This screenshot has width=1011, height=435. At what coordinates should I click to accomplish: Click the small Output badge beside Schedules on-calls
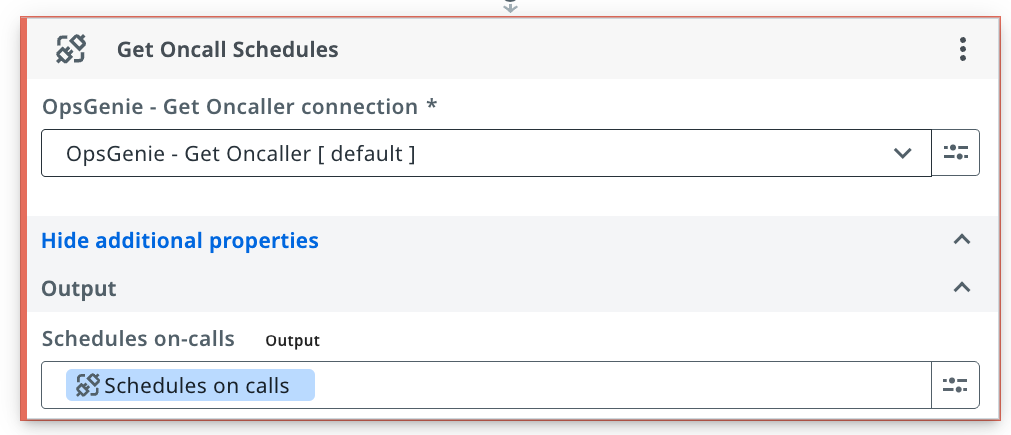click(293, 340)
